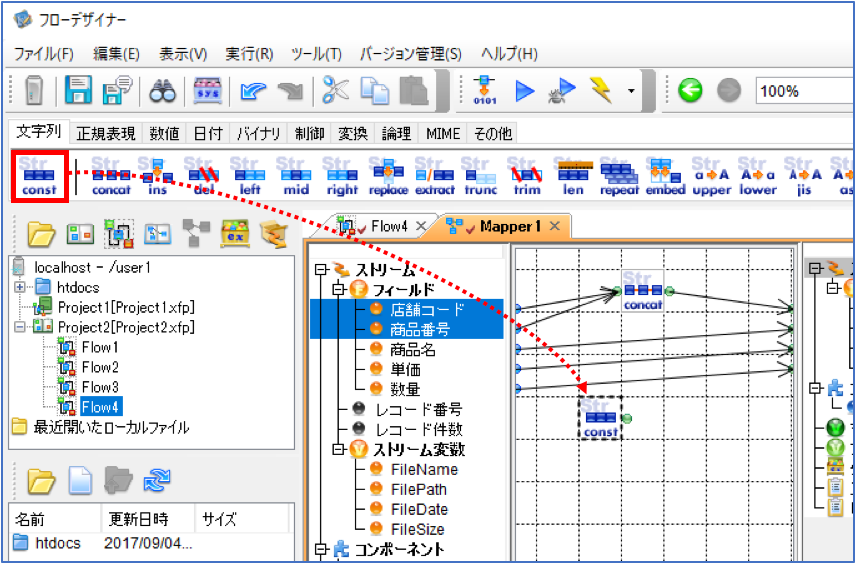
Task: Choose the trim function icon
Action: pos(527,176)
